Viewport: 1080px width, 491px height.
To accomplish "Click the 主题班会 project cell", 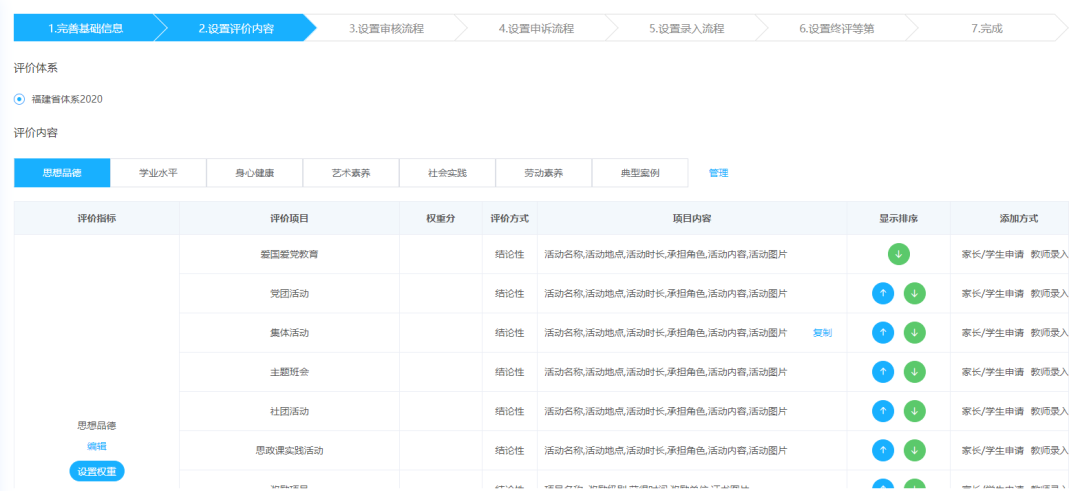I will (x=289, y=372).
